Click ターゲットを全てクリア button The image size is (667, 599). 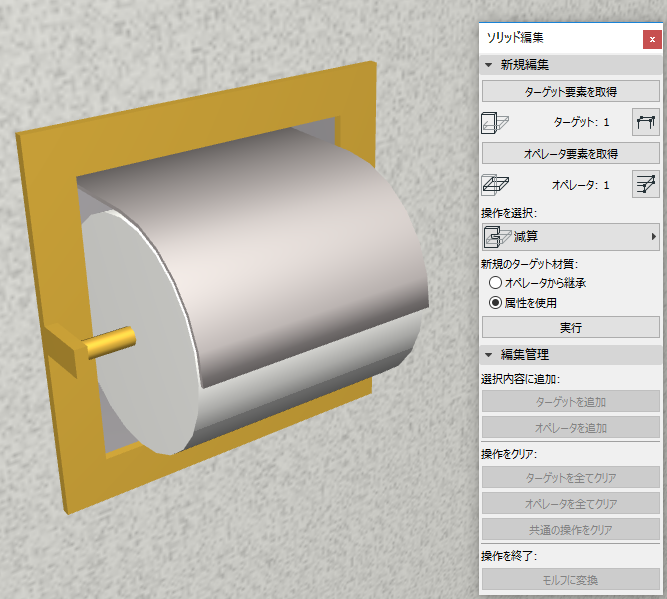pos(570,477)
